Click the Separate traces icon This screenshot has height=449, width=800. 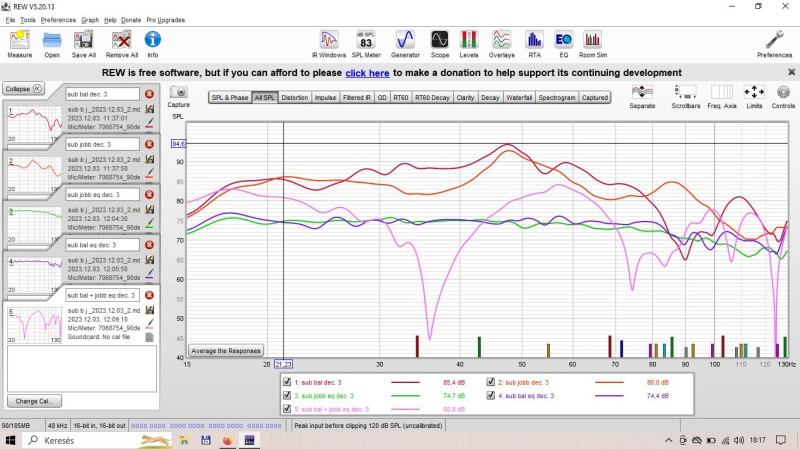point(642,96)
